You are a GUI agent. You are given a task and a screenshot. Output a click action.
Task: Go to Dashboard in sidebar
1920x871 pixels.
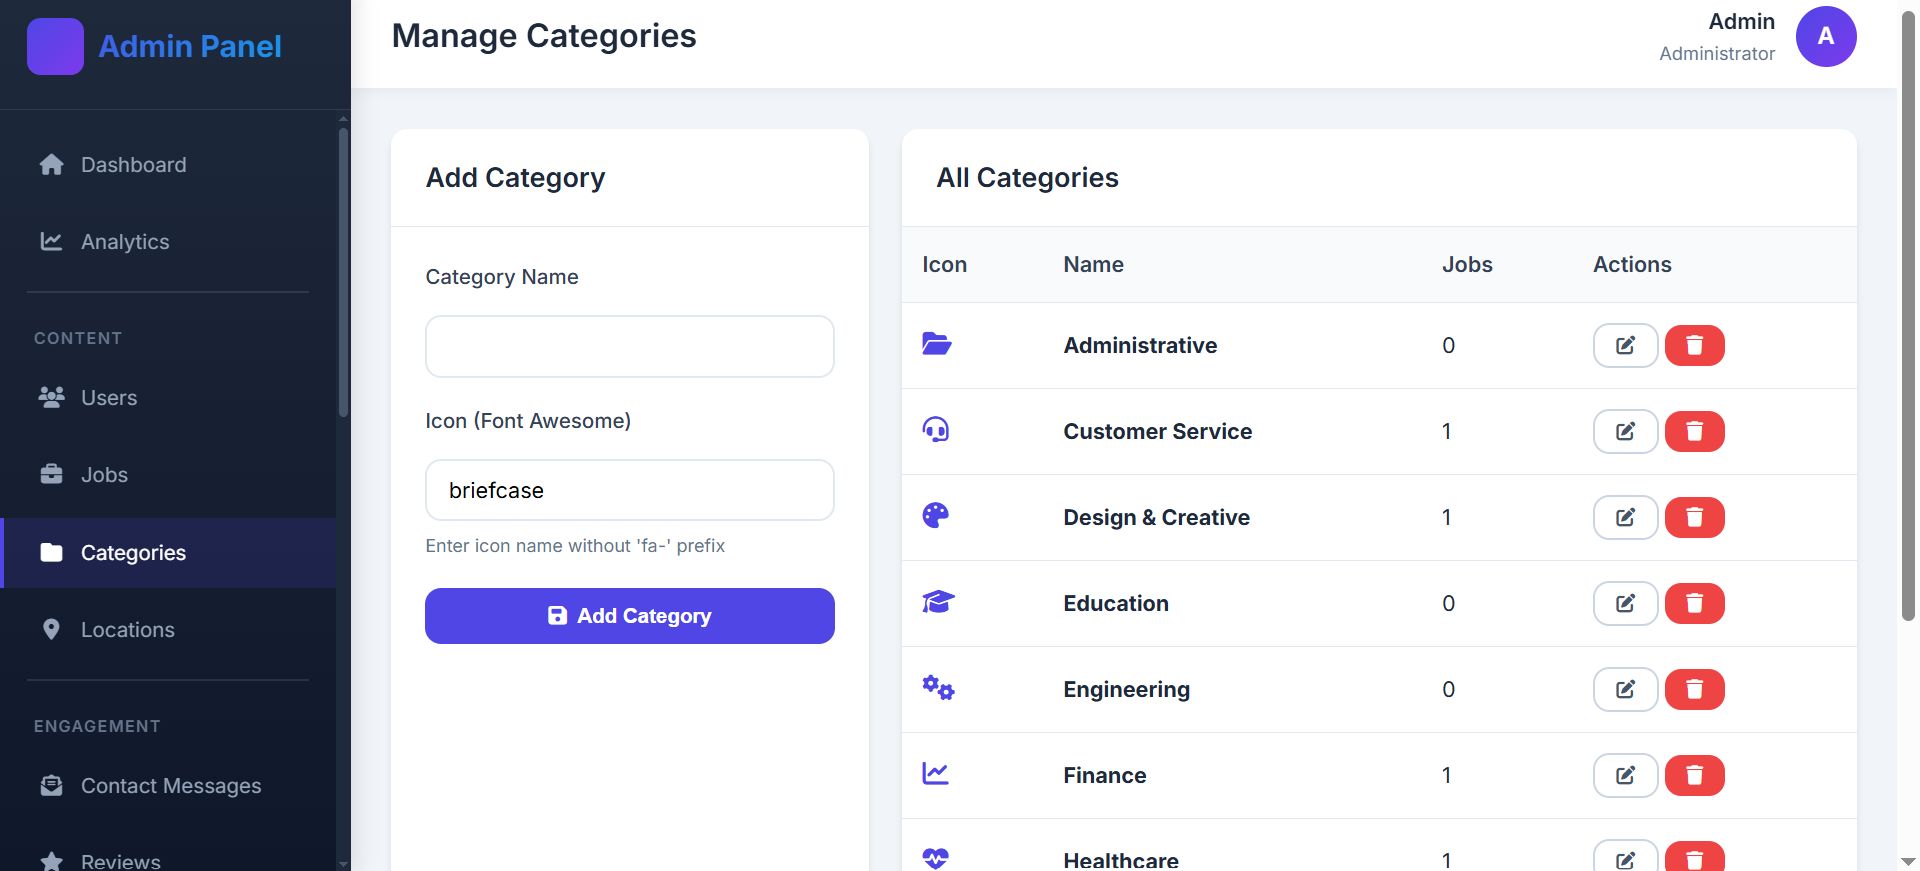click(x=133, y=165)
